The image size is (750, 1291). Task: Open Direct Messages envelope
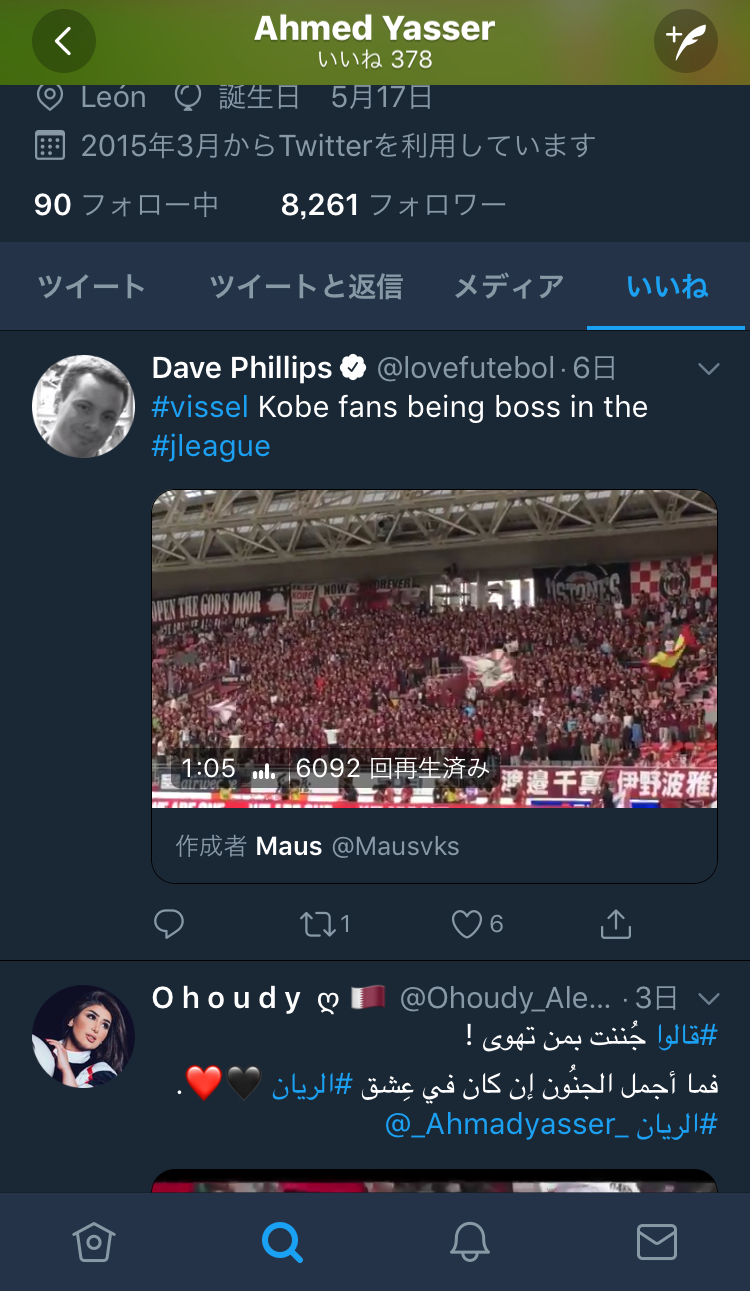click(657, 1242)
